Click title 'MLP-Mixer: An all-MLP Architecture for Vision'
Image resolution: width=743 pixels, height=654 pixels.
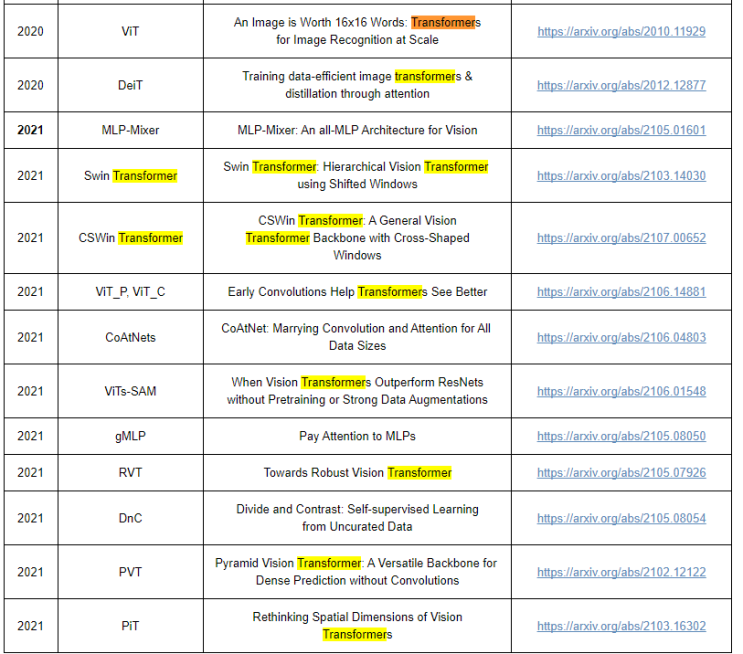pos(357,130)
